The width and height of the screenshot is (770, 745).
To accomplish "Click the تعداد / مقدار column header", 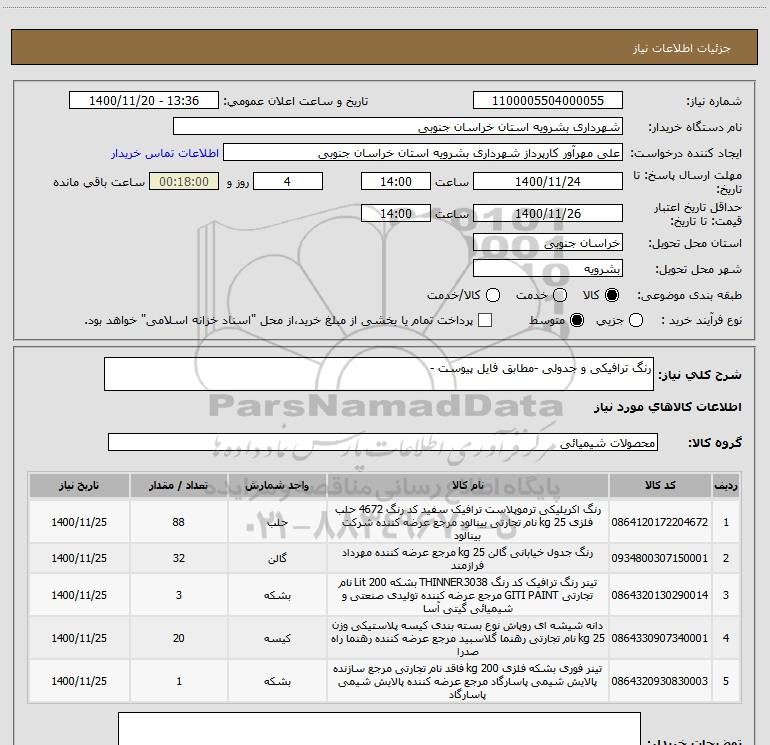I will tap(179, 486).
